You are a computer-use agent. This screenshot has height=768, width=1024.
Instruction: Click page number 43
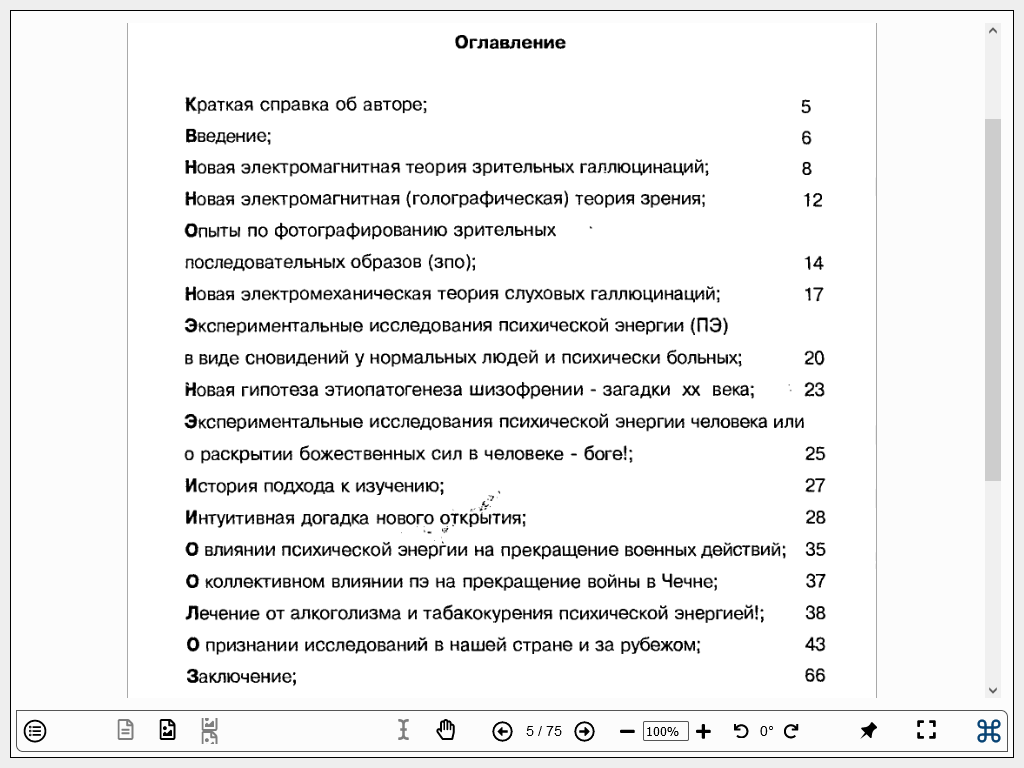(815, 645)
